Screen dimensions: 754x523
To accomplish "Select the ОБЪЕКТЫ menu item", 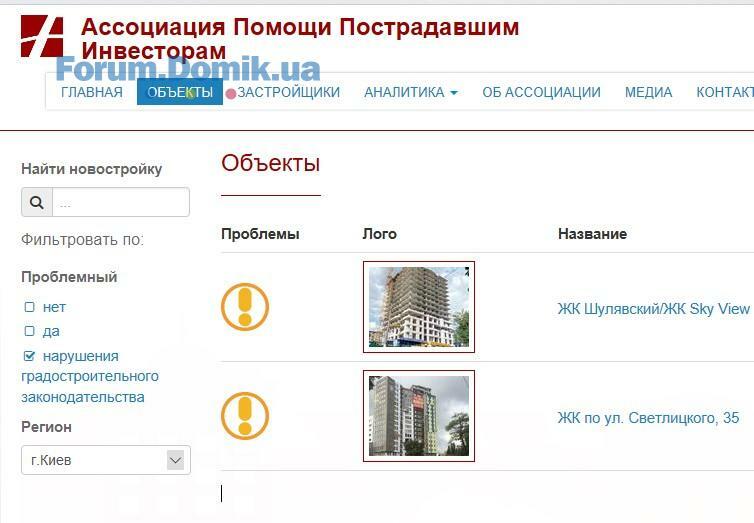I will [x=180, y=92].
